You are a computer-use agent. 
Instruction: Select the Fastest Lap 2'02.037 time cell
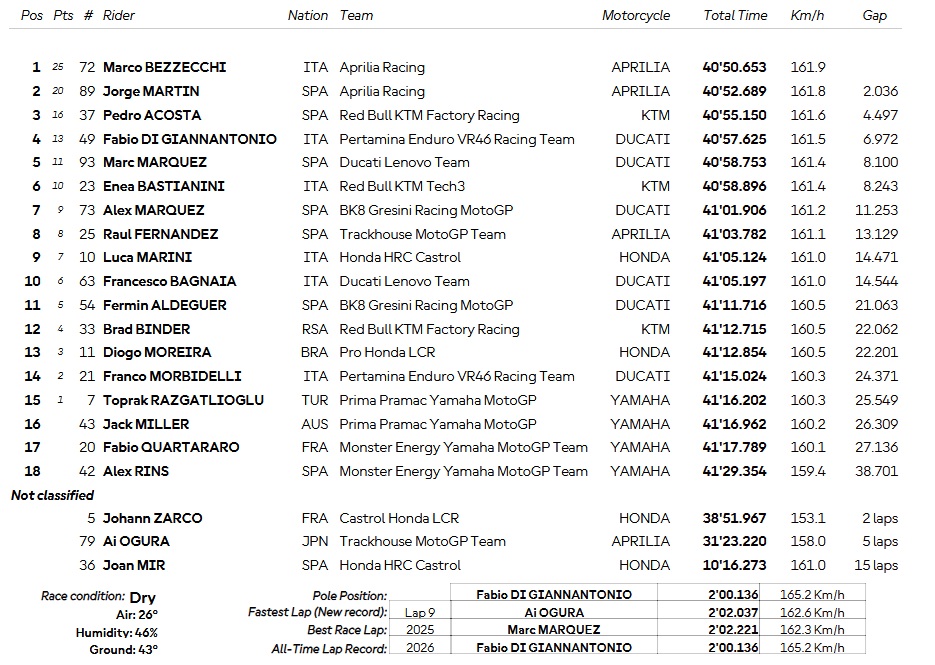click(733, 612)
